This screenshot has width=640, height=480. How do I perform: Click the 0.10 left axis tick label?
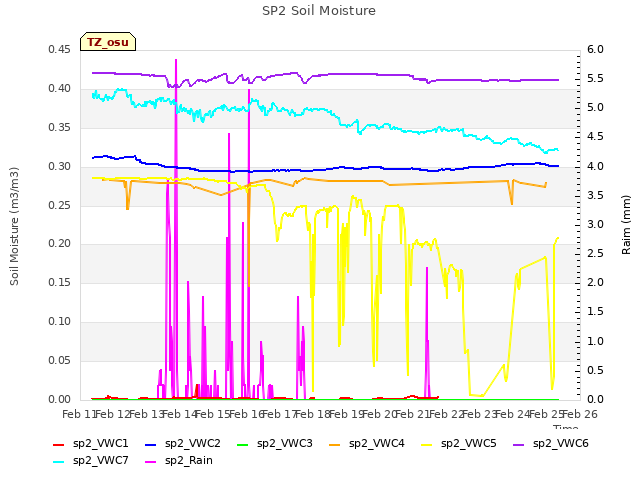(x=59, y=322)
